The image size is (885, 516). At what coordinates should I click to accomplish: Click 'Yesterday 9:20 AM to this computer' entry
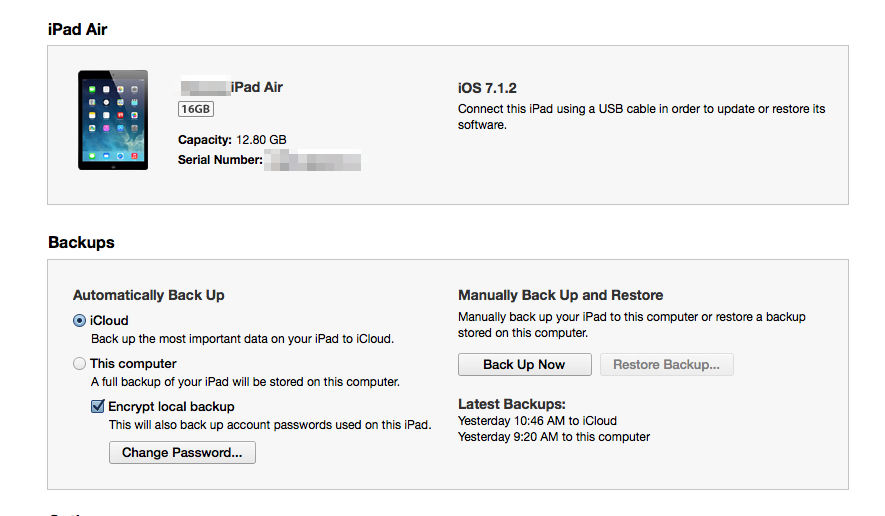(x=554, y=437)
